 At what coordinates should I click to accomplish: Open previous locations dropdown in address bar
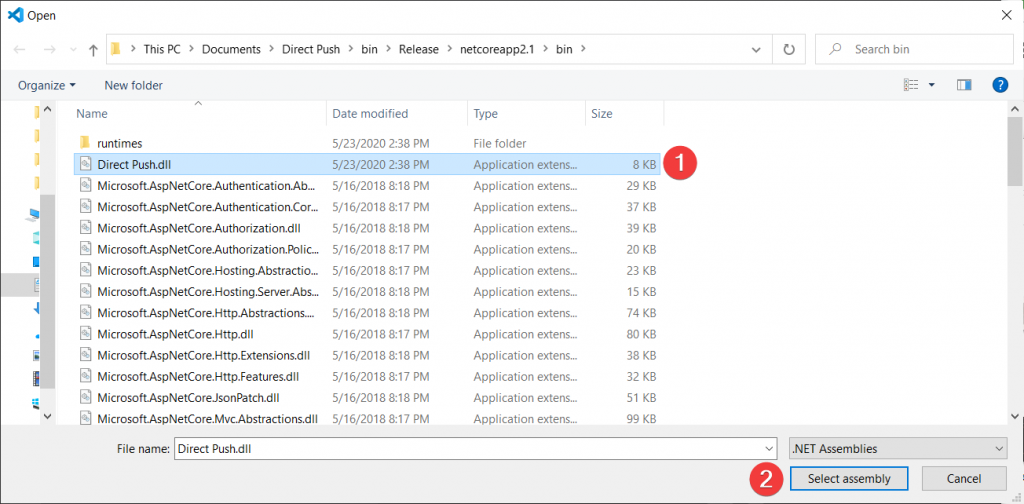tap(756, 50)
